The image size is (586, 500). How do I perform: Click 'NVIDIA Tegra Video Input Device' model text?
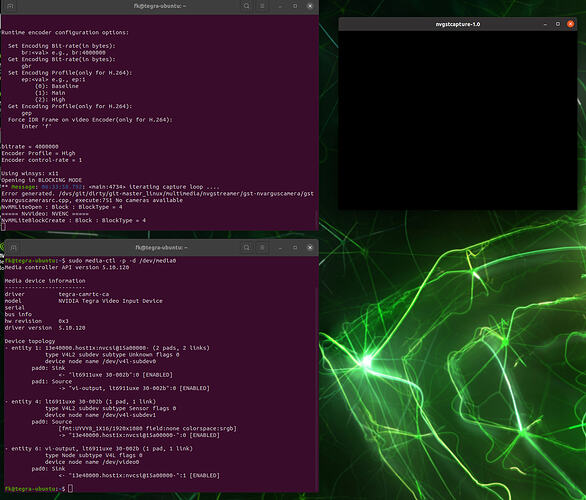(x=111, y=301)
